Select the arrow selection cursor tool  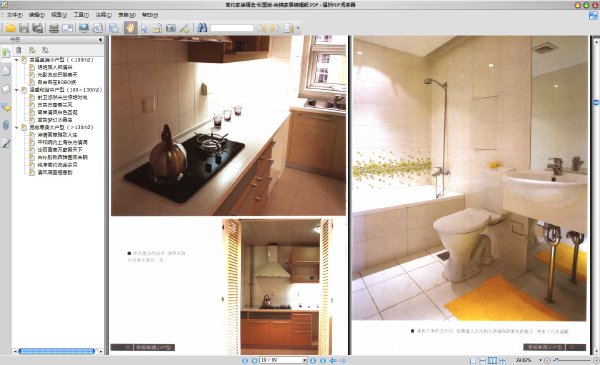[x=144, y=28]
